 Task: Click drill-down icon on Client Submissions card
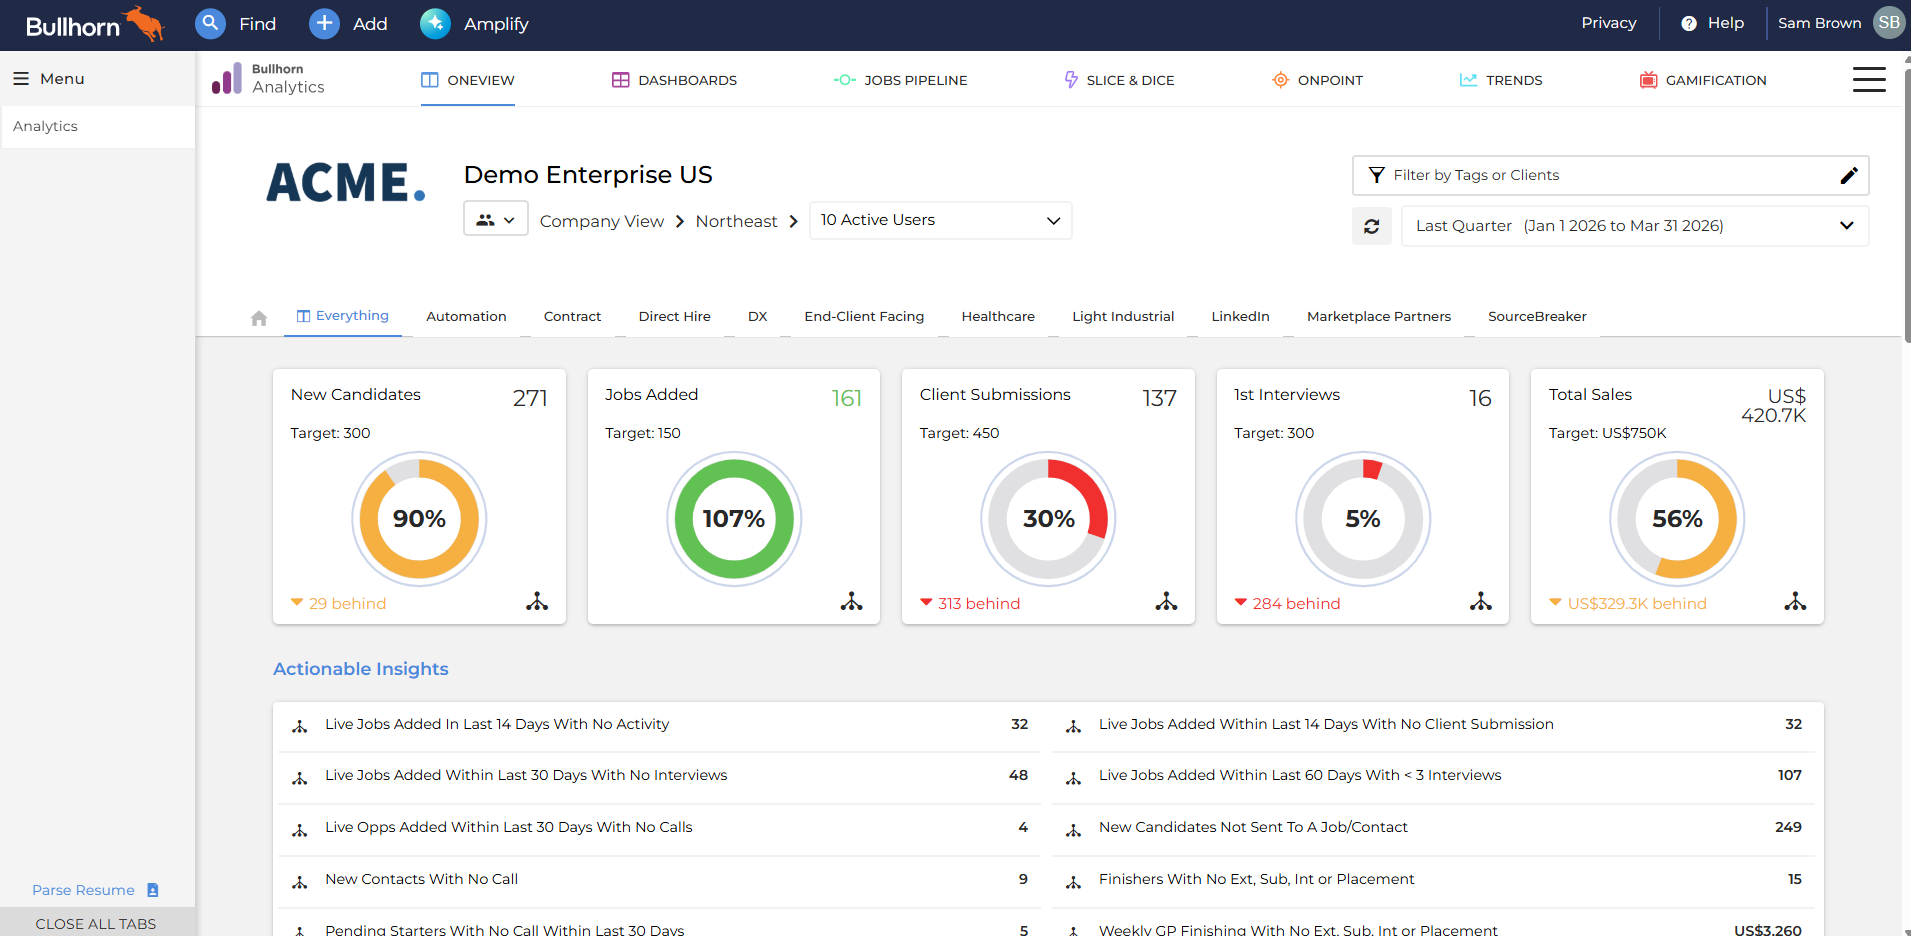tap(1166, 601)
